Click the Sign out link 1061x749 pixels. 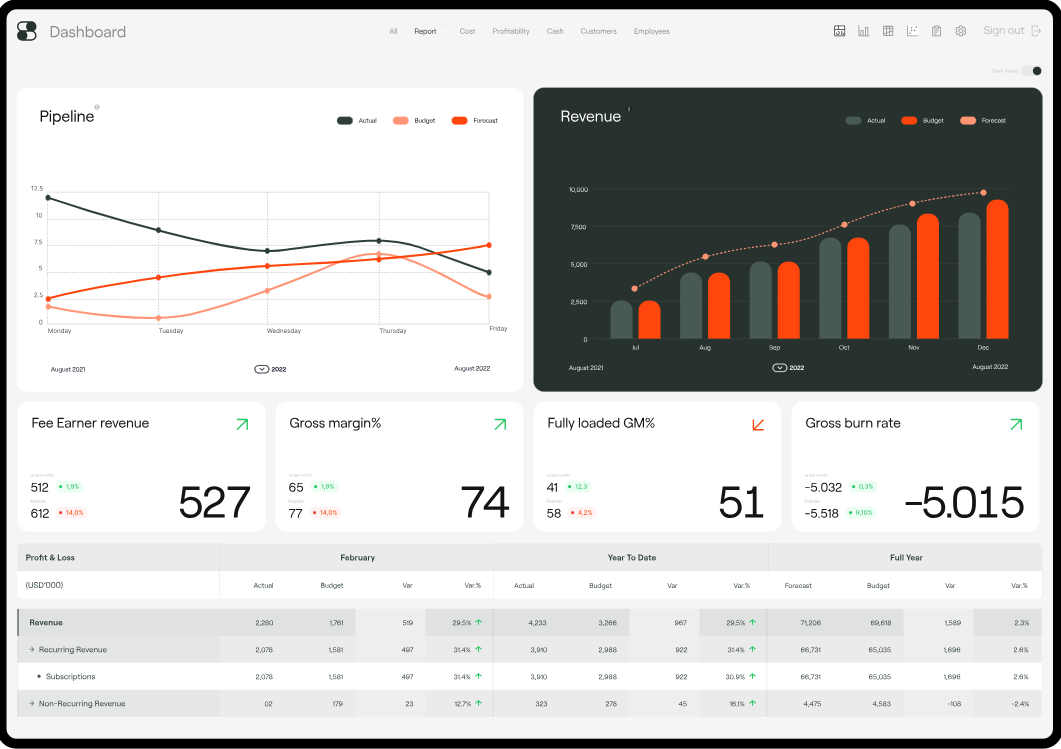pyautogui.click(x=1003, y=30)
